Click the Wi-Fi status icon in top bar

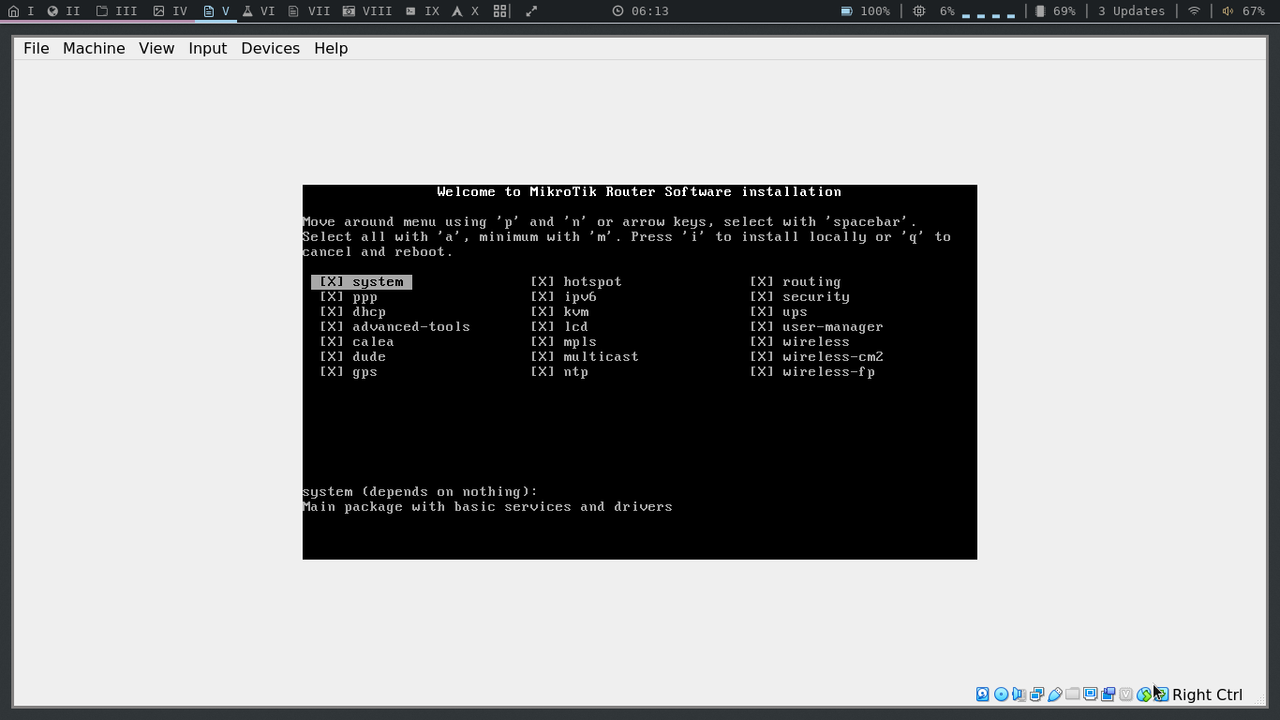click(1194, 11)
